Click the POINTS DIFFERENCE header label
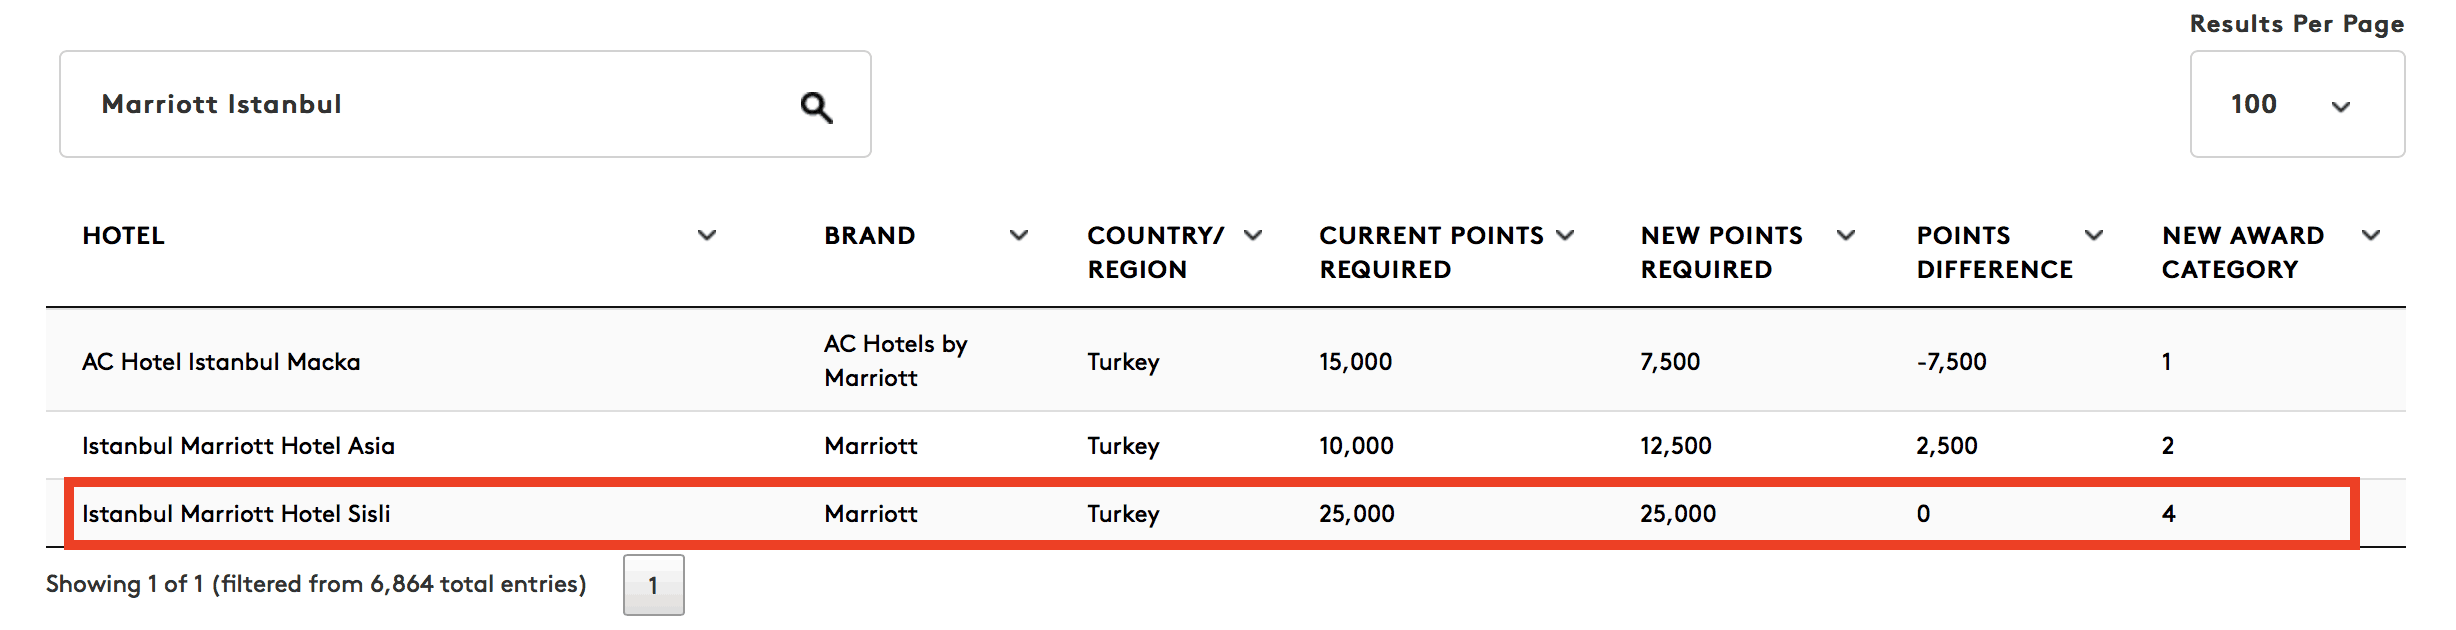 1994,252
